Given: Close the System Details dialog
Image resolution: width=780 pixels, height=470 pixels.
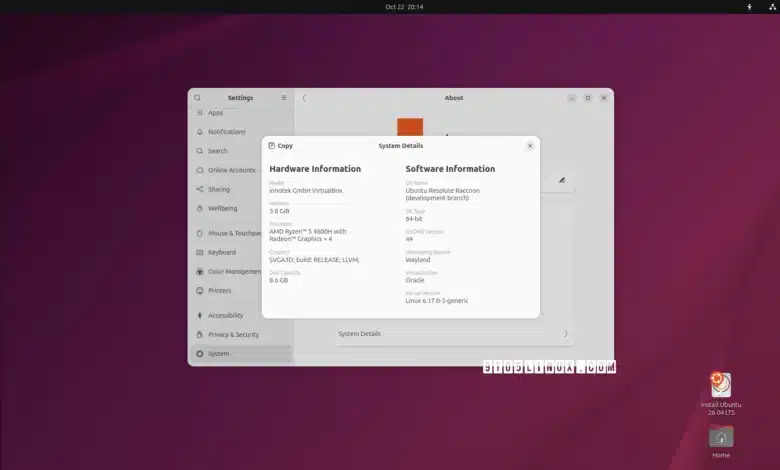Looking at the screenshot, I should pos(530,146).
